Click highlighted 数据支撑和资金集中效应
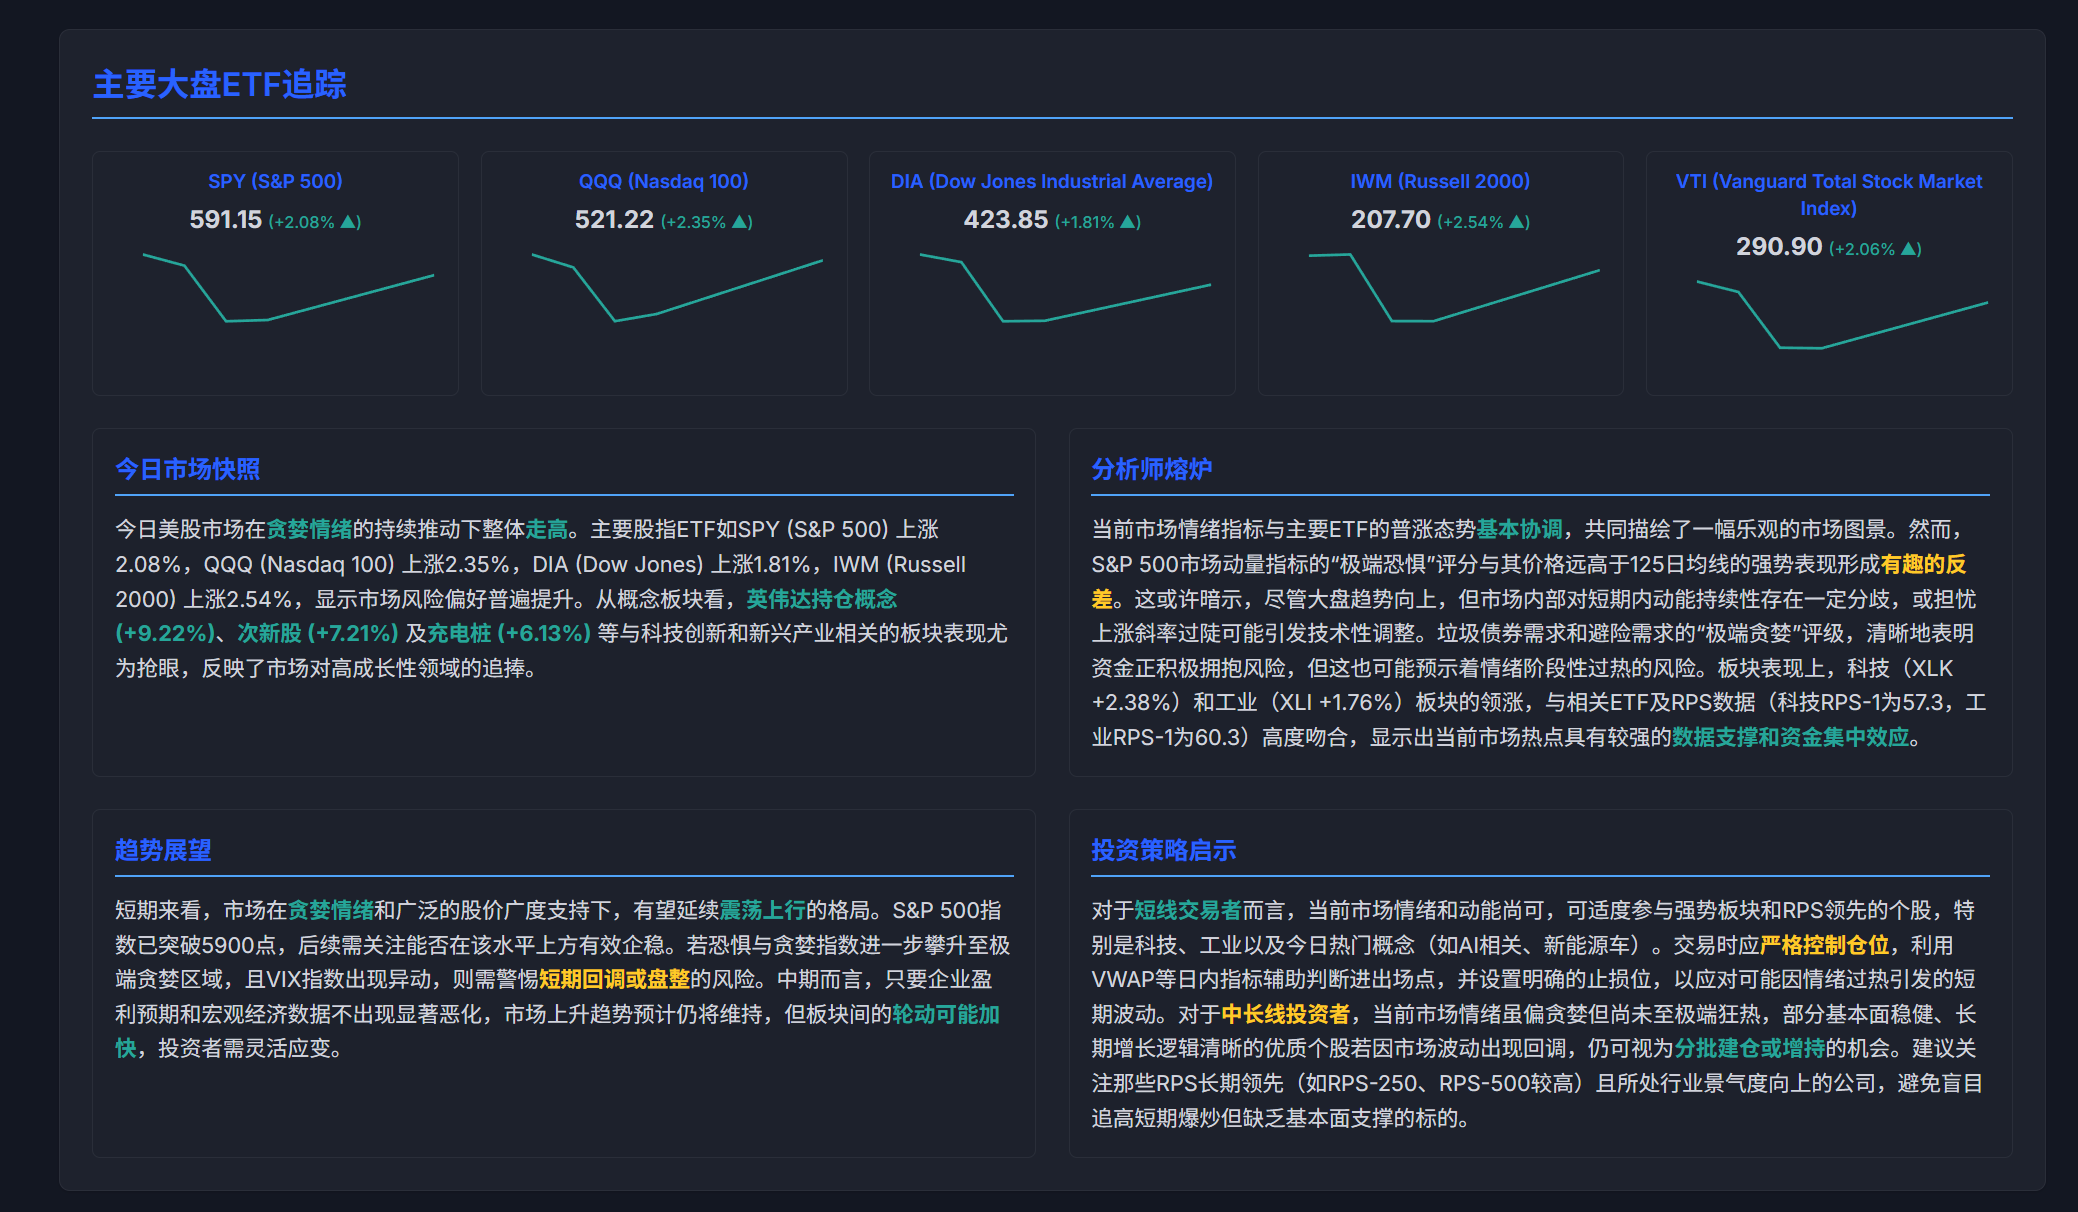This screenshot has width=2078, height=1212. (1791, 737)
